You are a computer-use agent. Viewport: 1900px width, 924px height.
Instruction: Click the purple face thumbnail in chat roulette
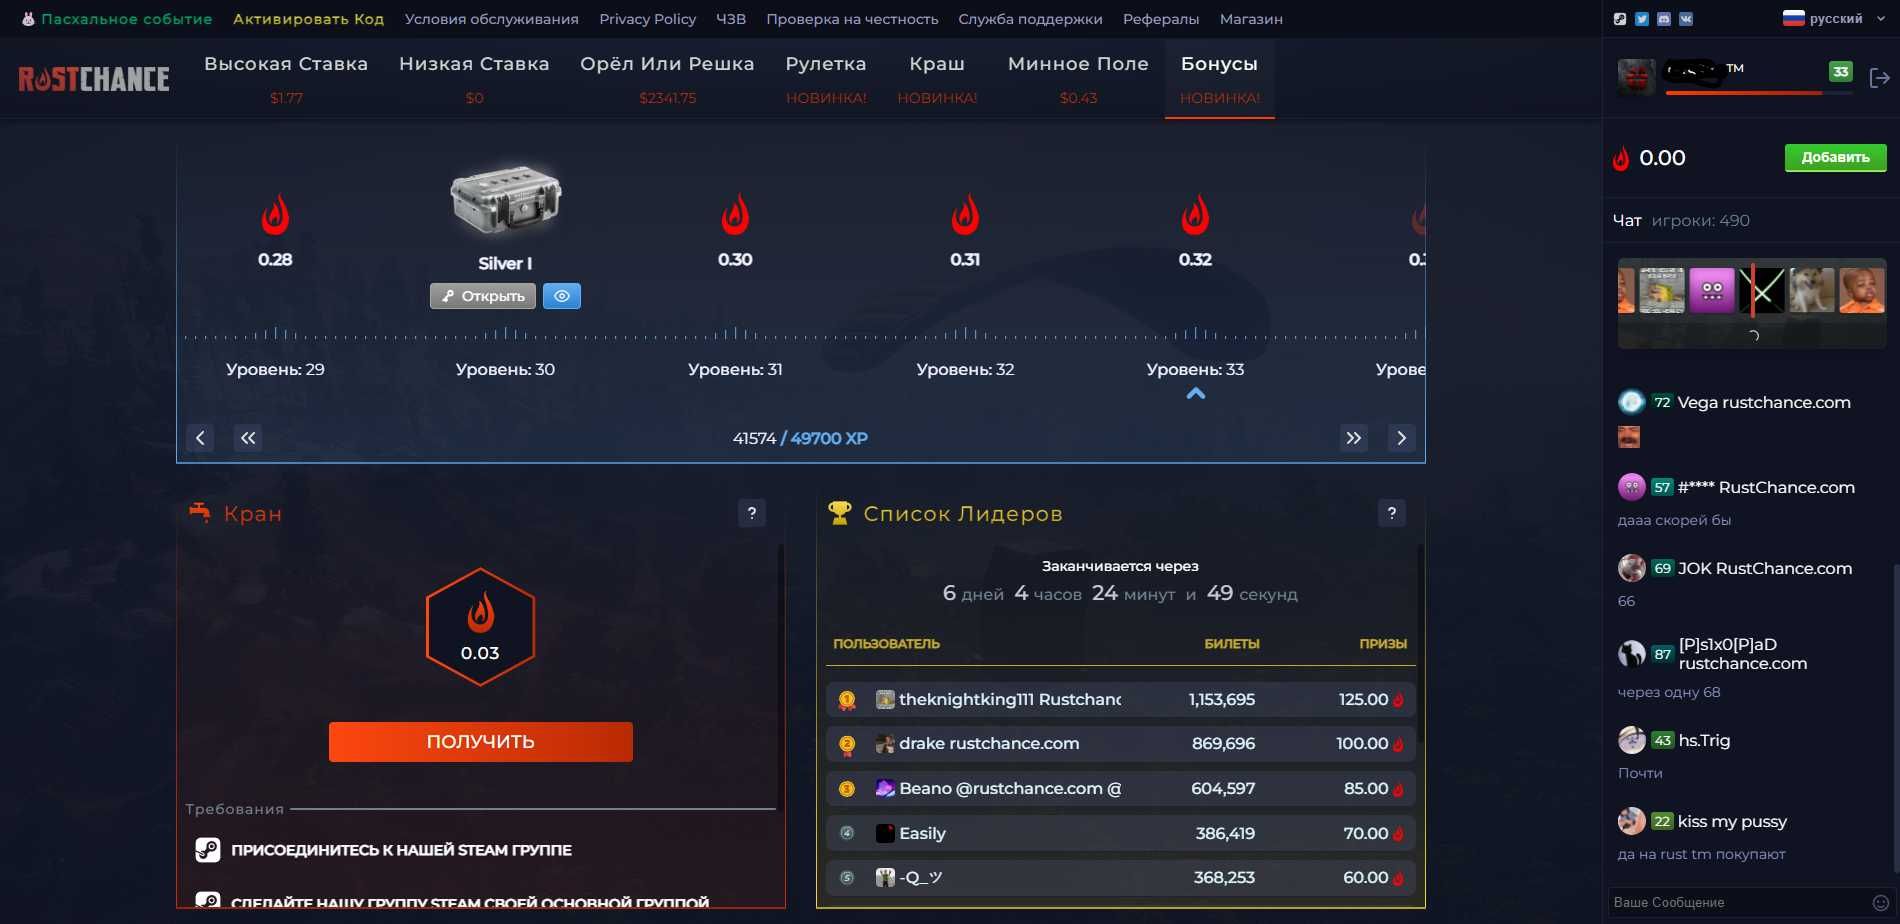point(1712,291)
